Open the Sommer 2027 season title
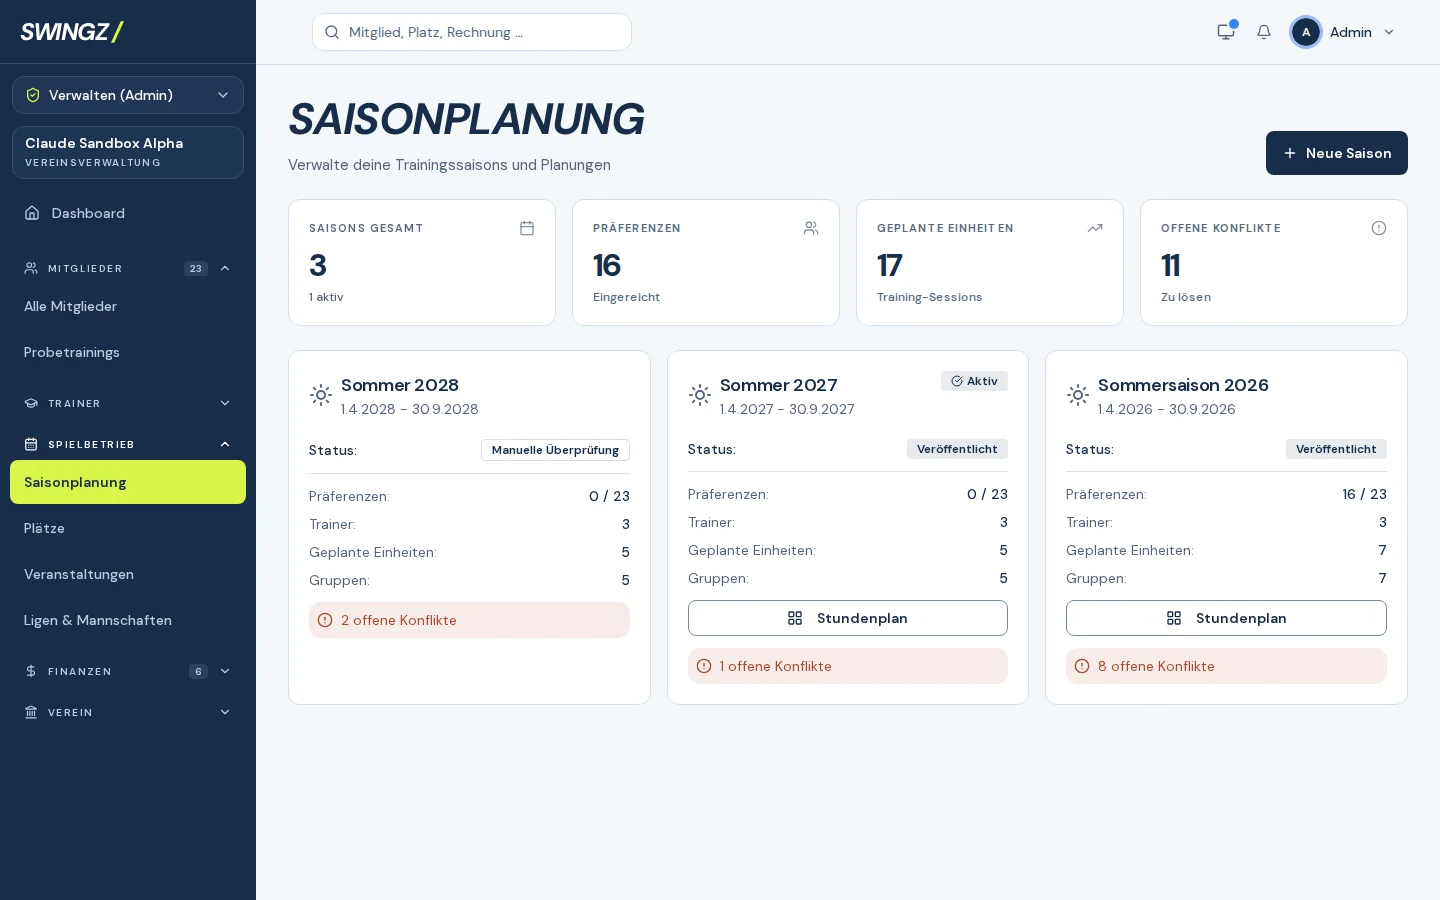The height and width of the screenshot is (900, 1440). click(779, 385)
